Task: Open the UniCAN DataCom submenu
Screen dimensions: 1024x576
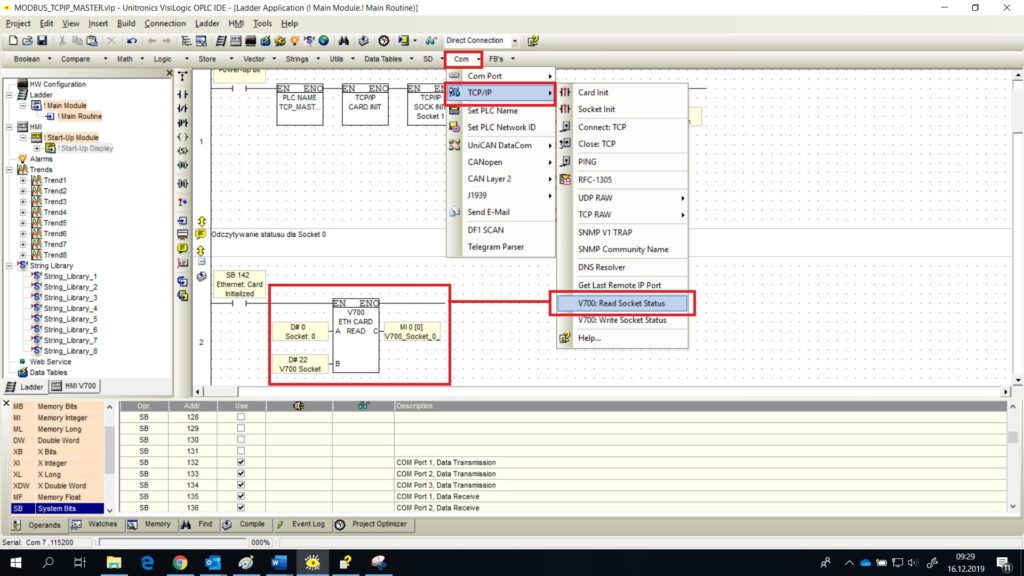Action: 501,145
